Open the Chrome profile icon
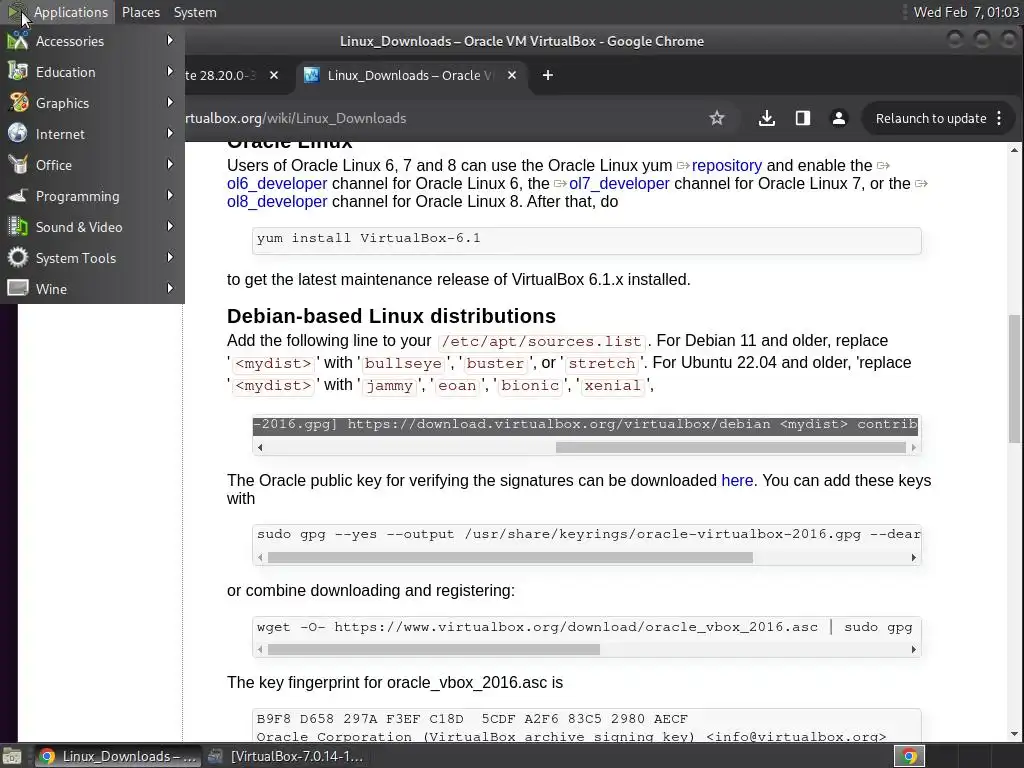1024x768 pixels. coord(839,118)
